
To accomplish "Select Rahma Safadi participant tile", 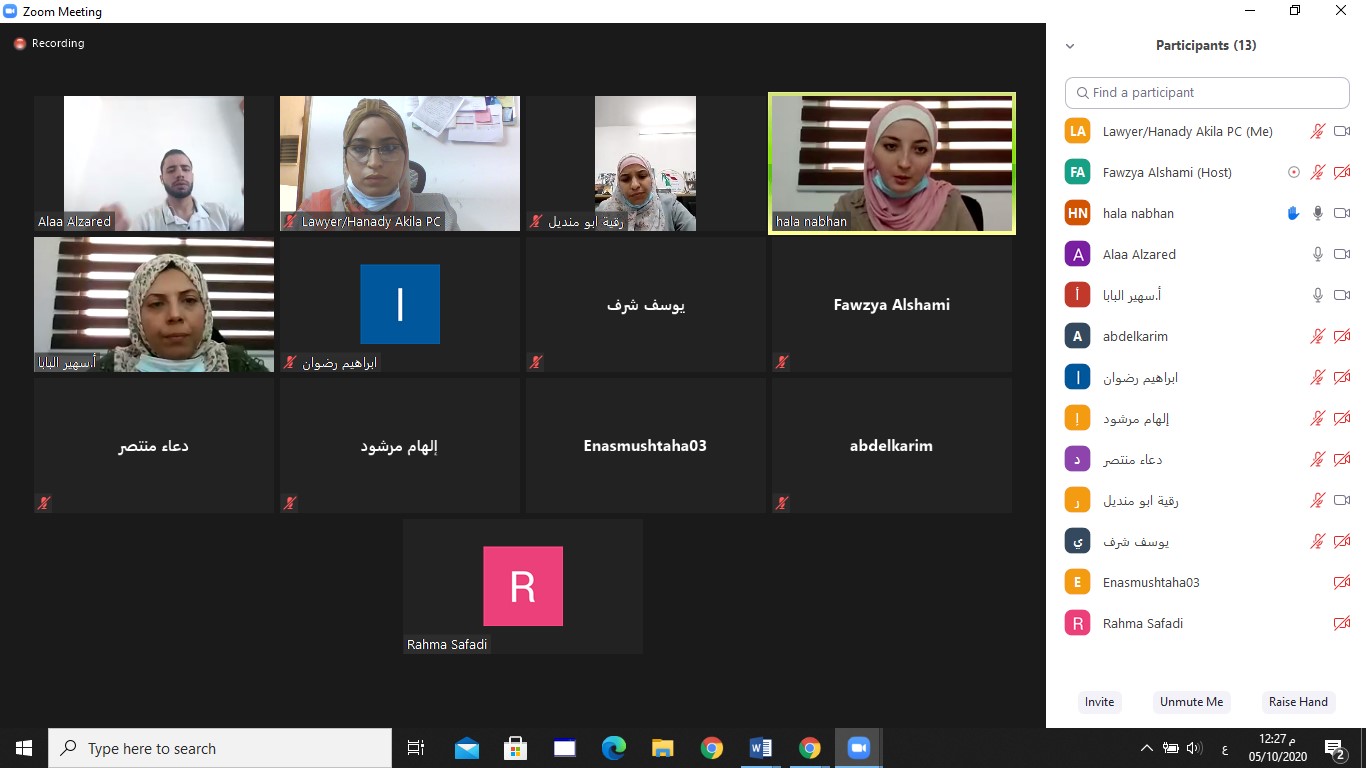I will click(x=523, y=587).
